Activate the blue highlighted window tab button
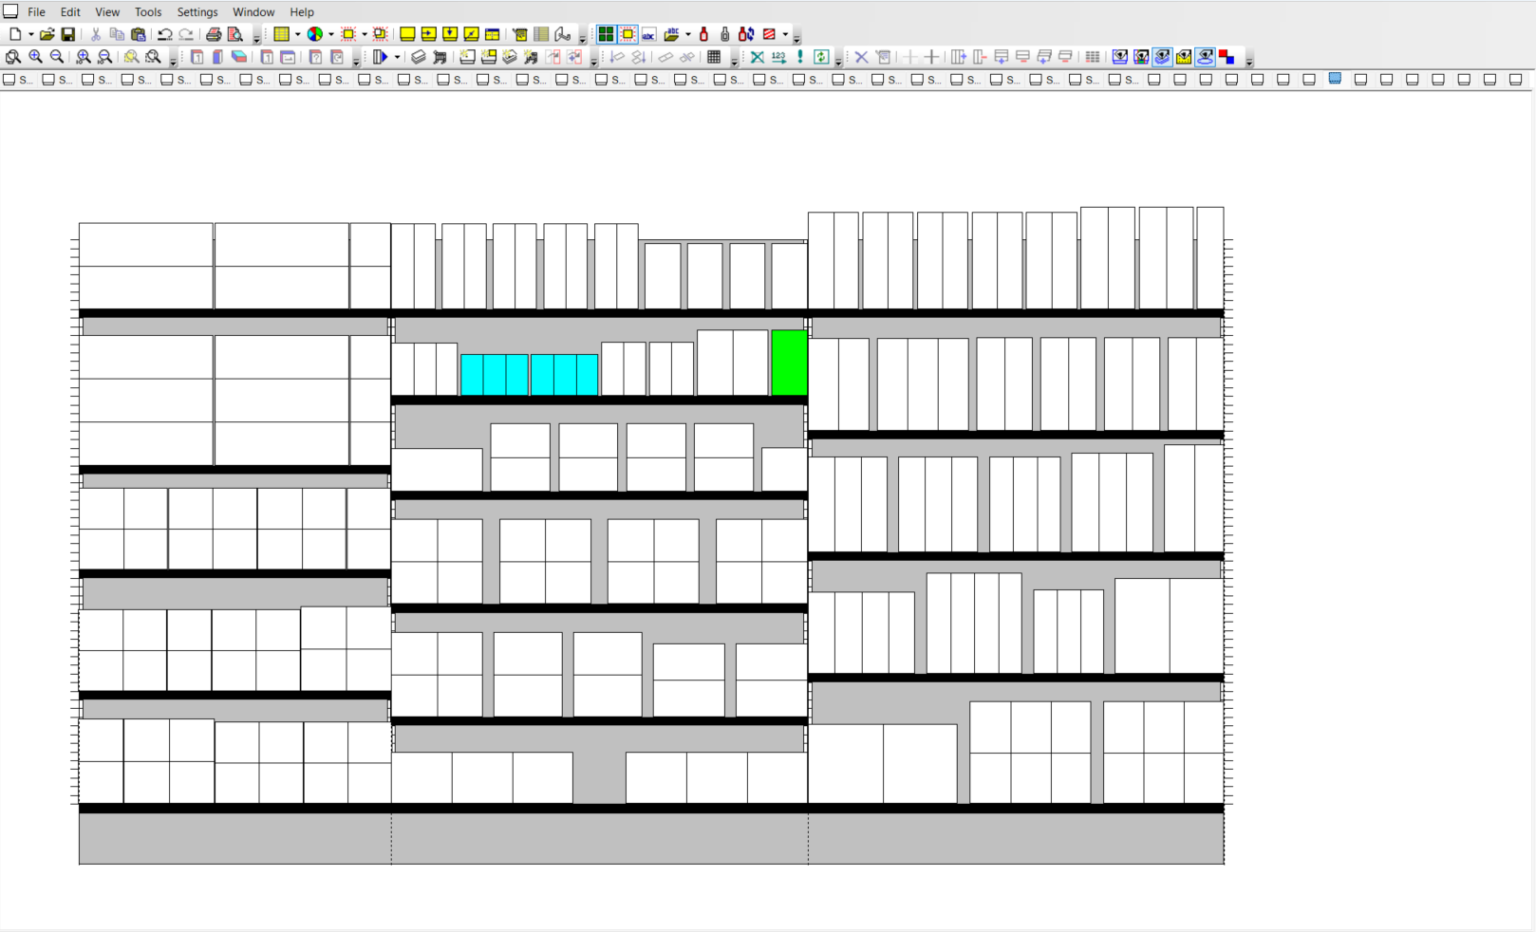Viewport: 1536px width, 932px height. (x=1335, y=79)
